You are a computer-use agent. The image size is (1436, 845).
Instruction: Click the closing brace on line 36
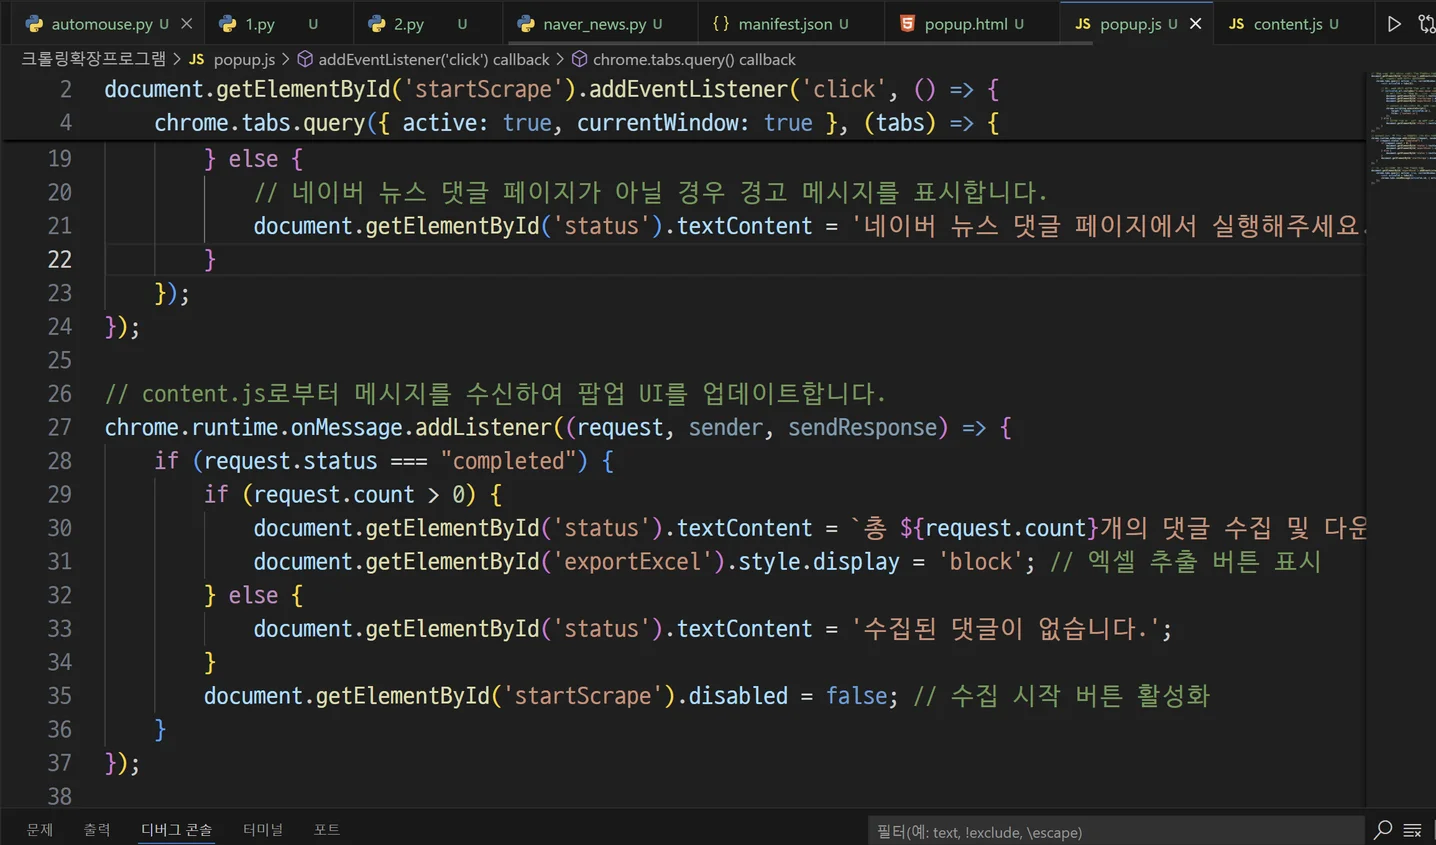[160, 730]
